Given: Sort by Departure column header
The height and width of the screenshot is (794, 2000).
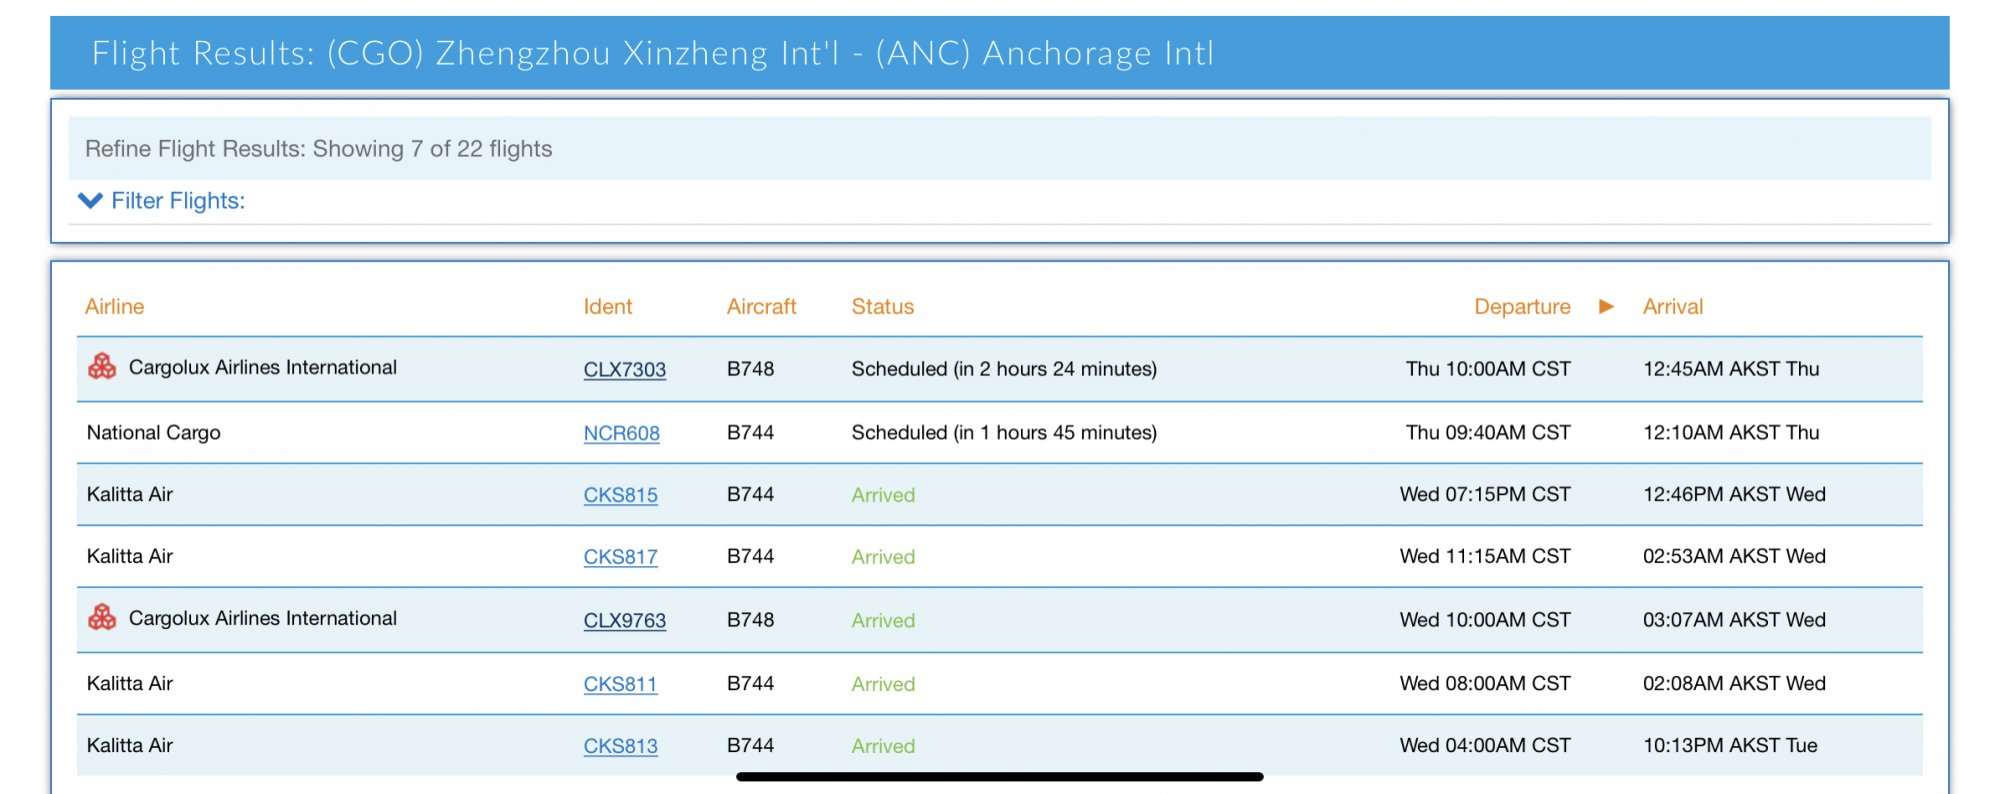Looking at the screenshot, I should 1521,307.
